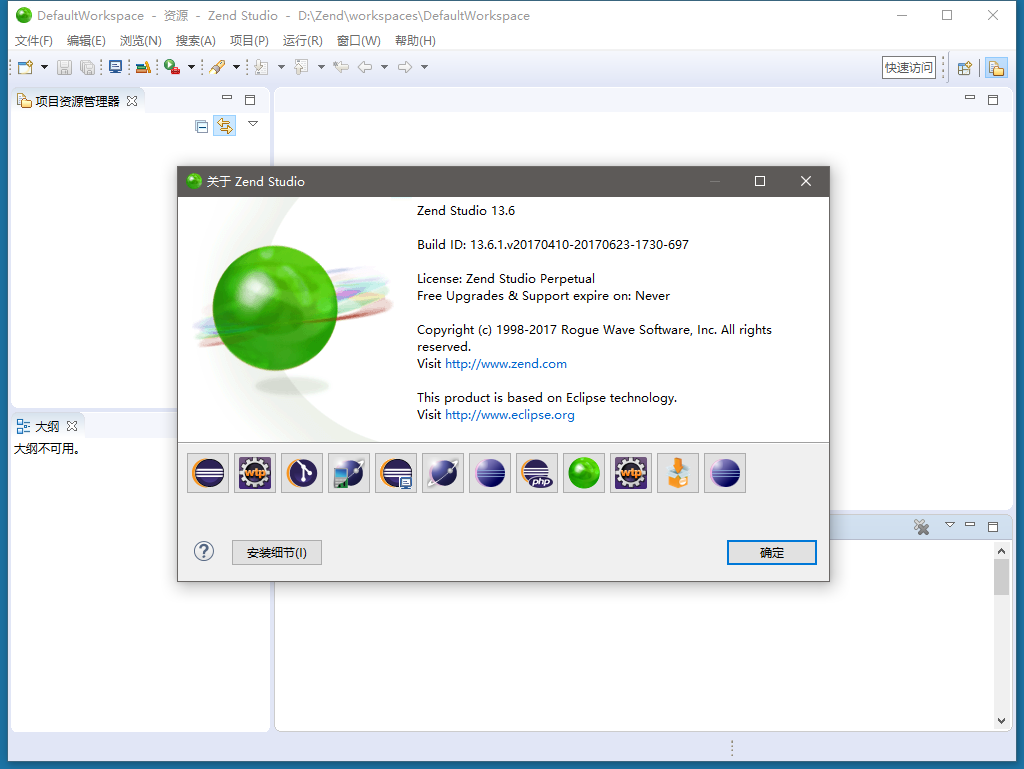Screen dimensions: 1024x769
Task: Open the http://www.zend.com link
Action: click(505, 363)
